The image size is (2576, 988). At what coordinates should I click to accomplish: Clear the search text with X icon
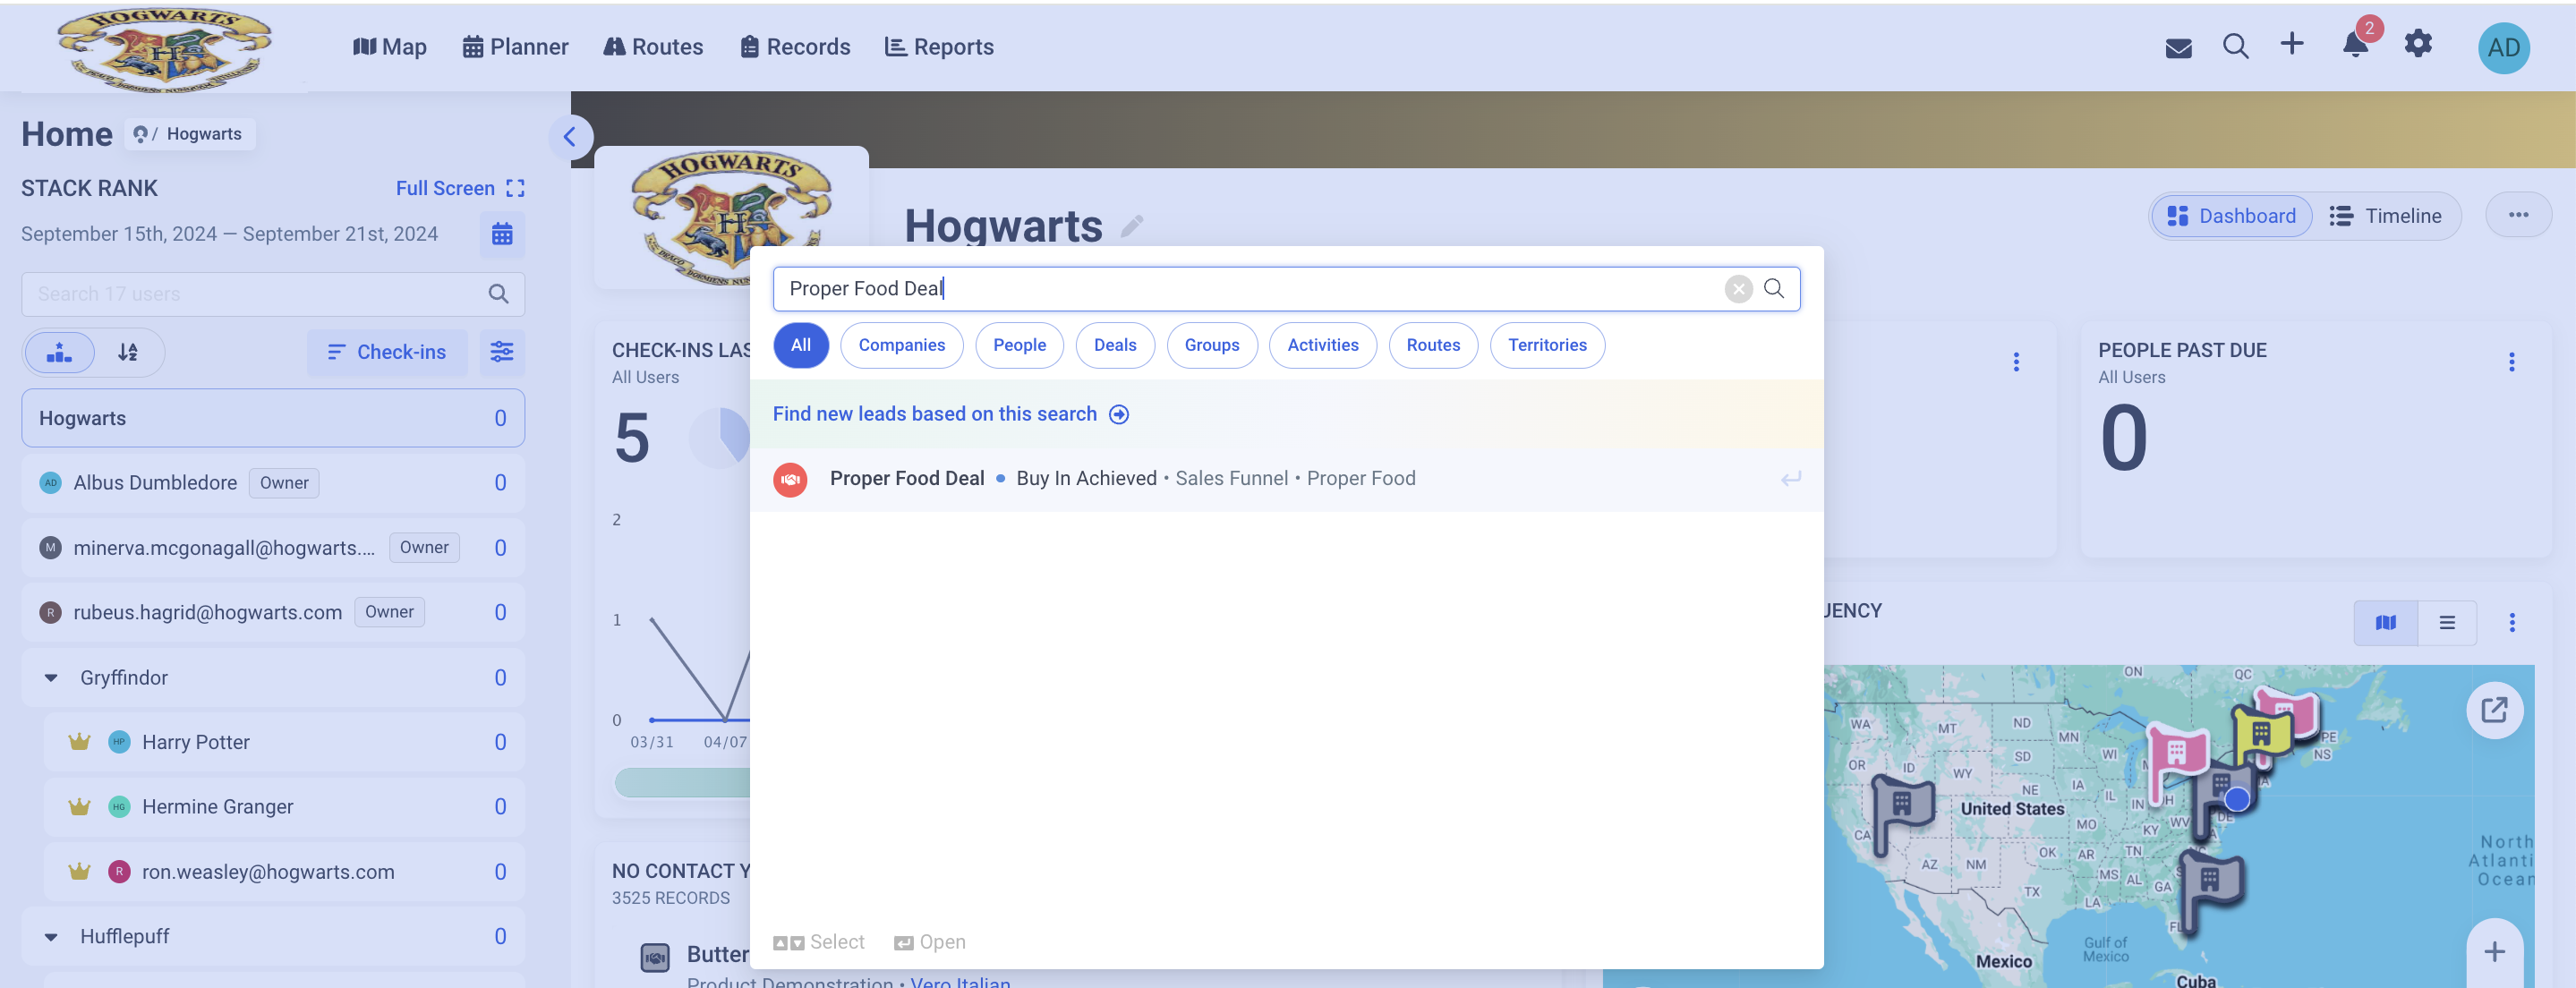pos(1738,289)
